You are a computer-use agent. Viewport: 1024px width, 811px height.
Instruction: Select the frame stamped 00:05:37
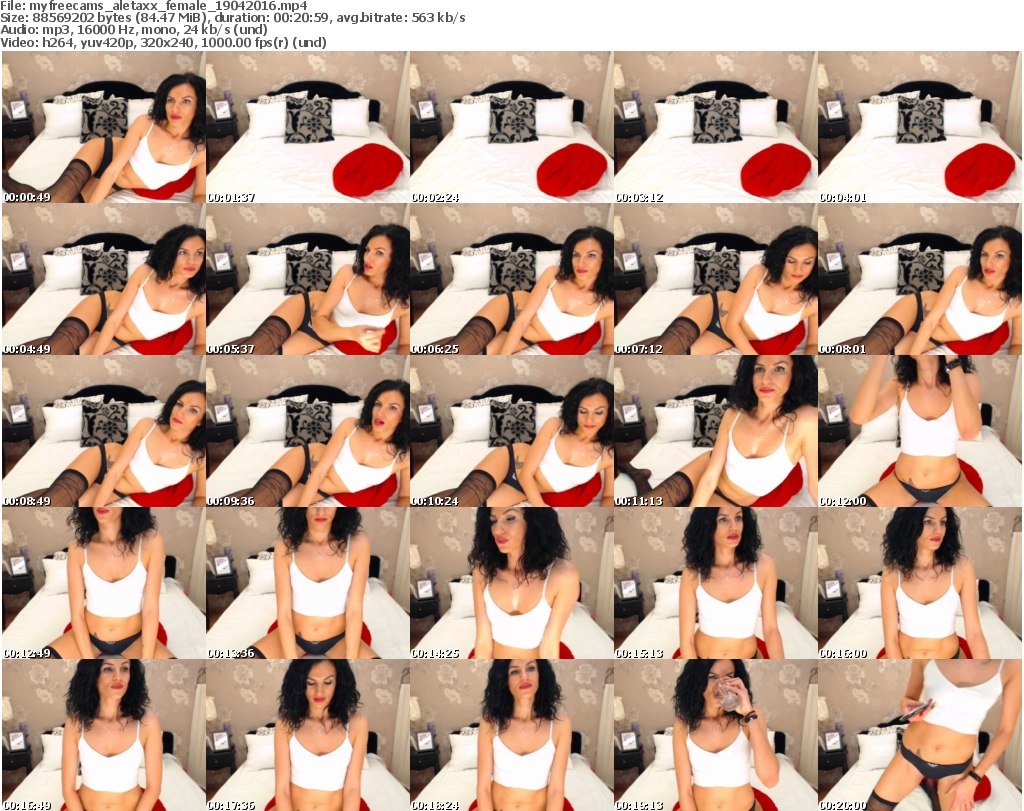pos(308,279)
